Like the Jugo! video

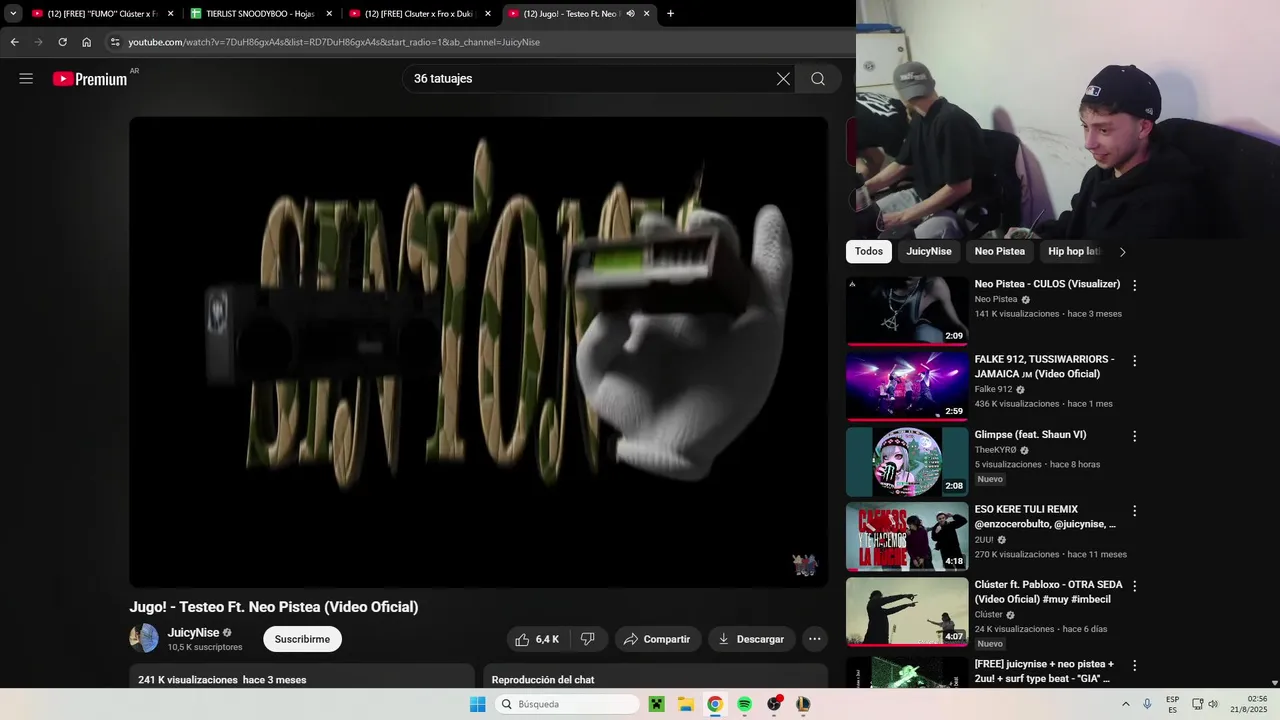coord(538,639)
